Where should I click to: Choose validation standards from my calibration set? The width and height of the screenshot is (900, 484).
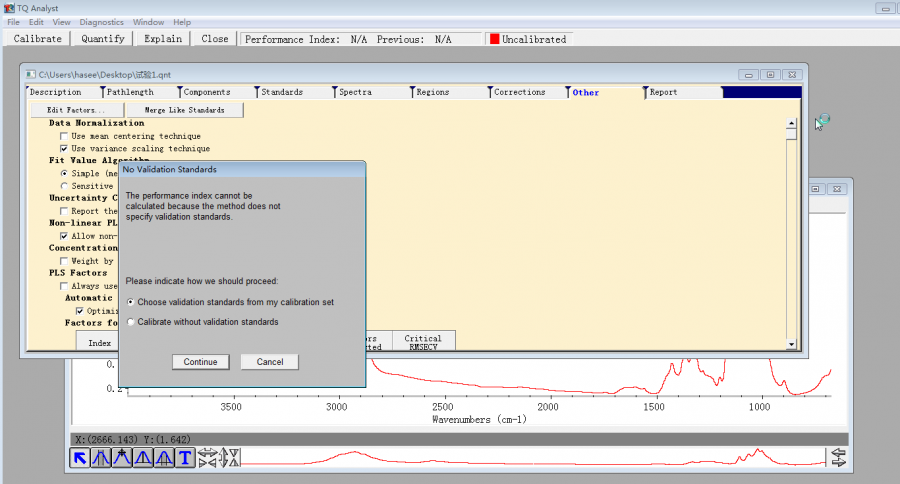[131, 302]
